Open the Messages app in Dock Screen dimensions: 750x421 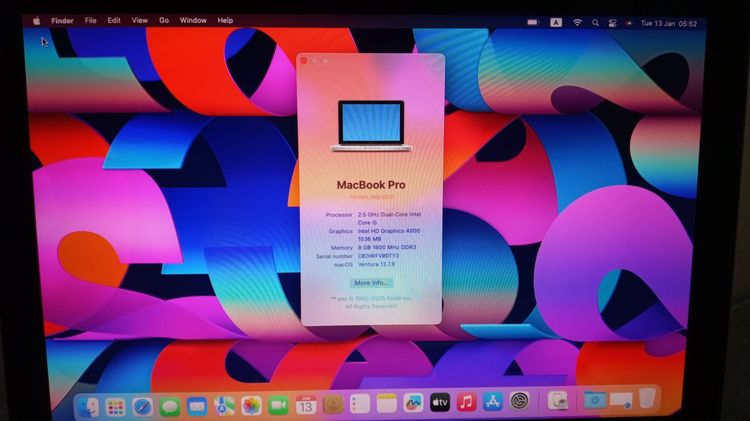169,407
